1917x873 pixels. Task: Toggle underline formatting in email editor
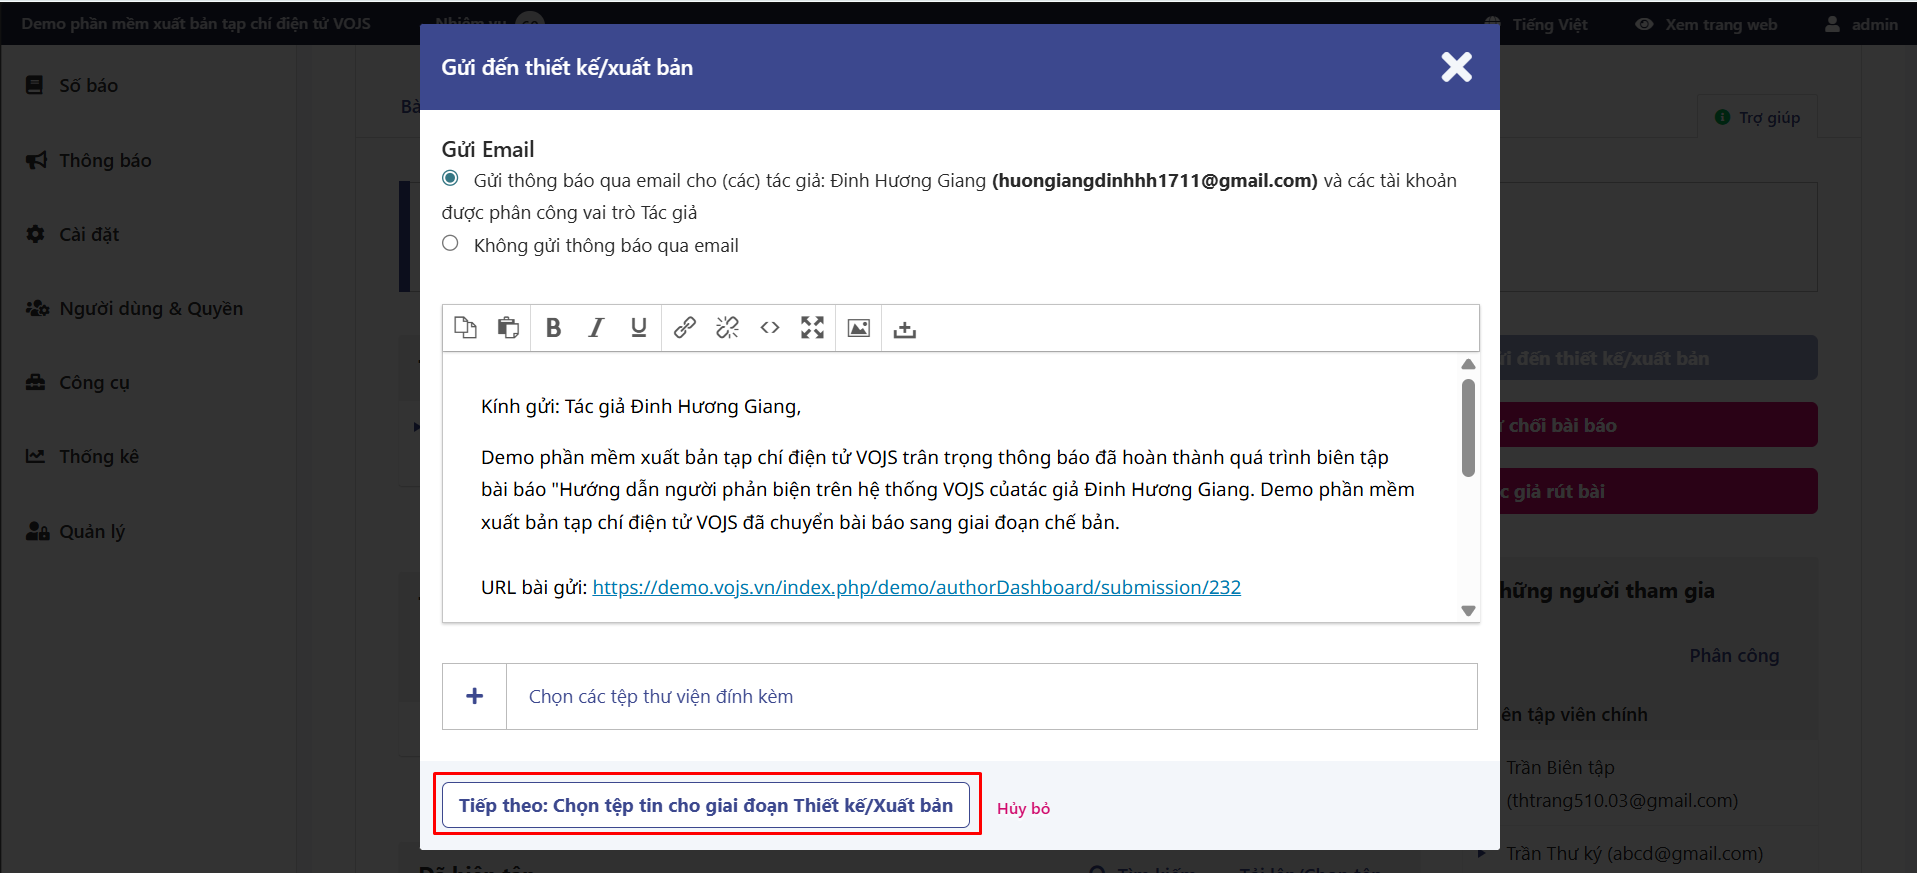coord(638,328)
